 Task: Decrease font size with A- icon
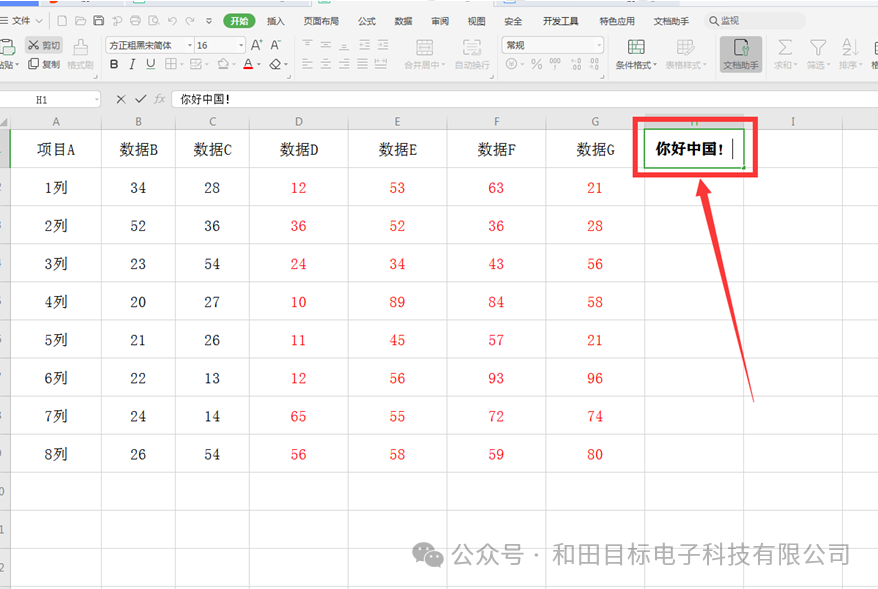pyautogui.click(x=275, y=45)
